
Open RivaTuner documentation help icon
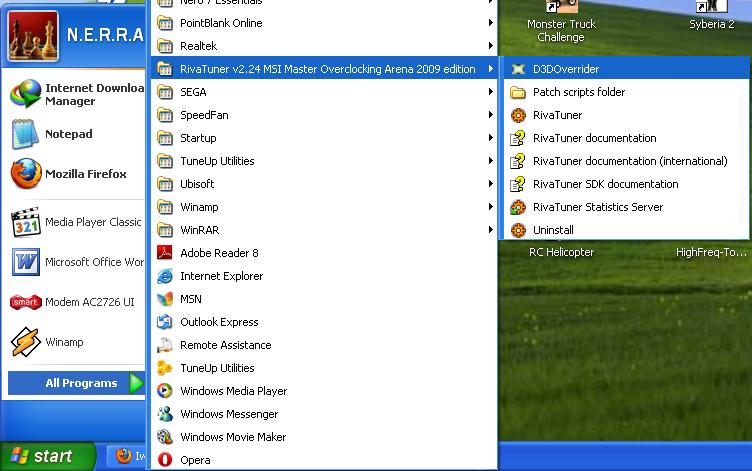click(518, 138)
